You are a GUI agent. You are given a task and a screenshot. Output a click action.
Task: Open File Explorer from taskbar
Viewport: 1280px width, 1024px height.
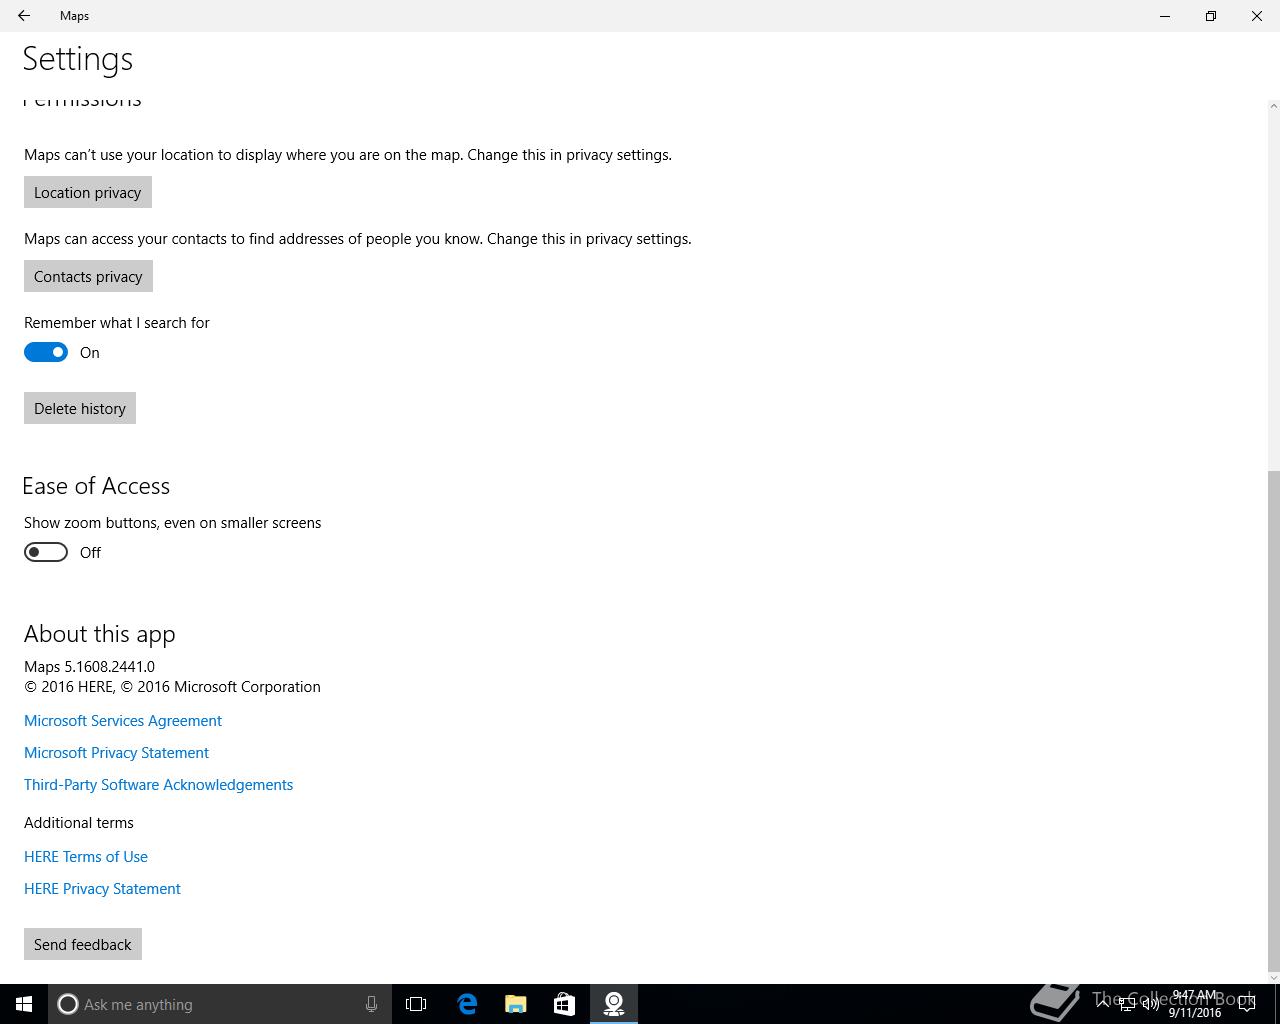[x=516, y=1004]
